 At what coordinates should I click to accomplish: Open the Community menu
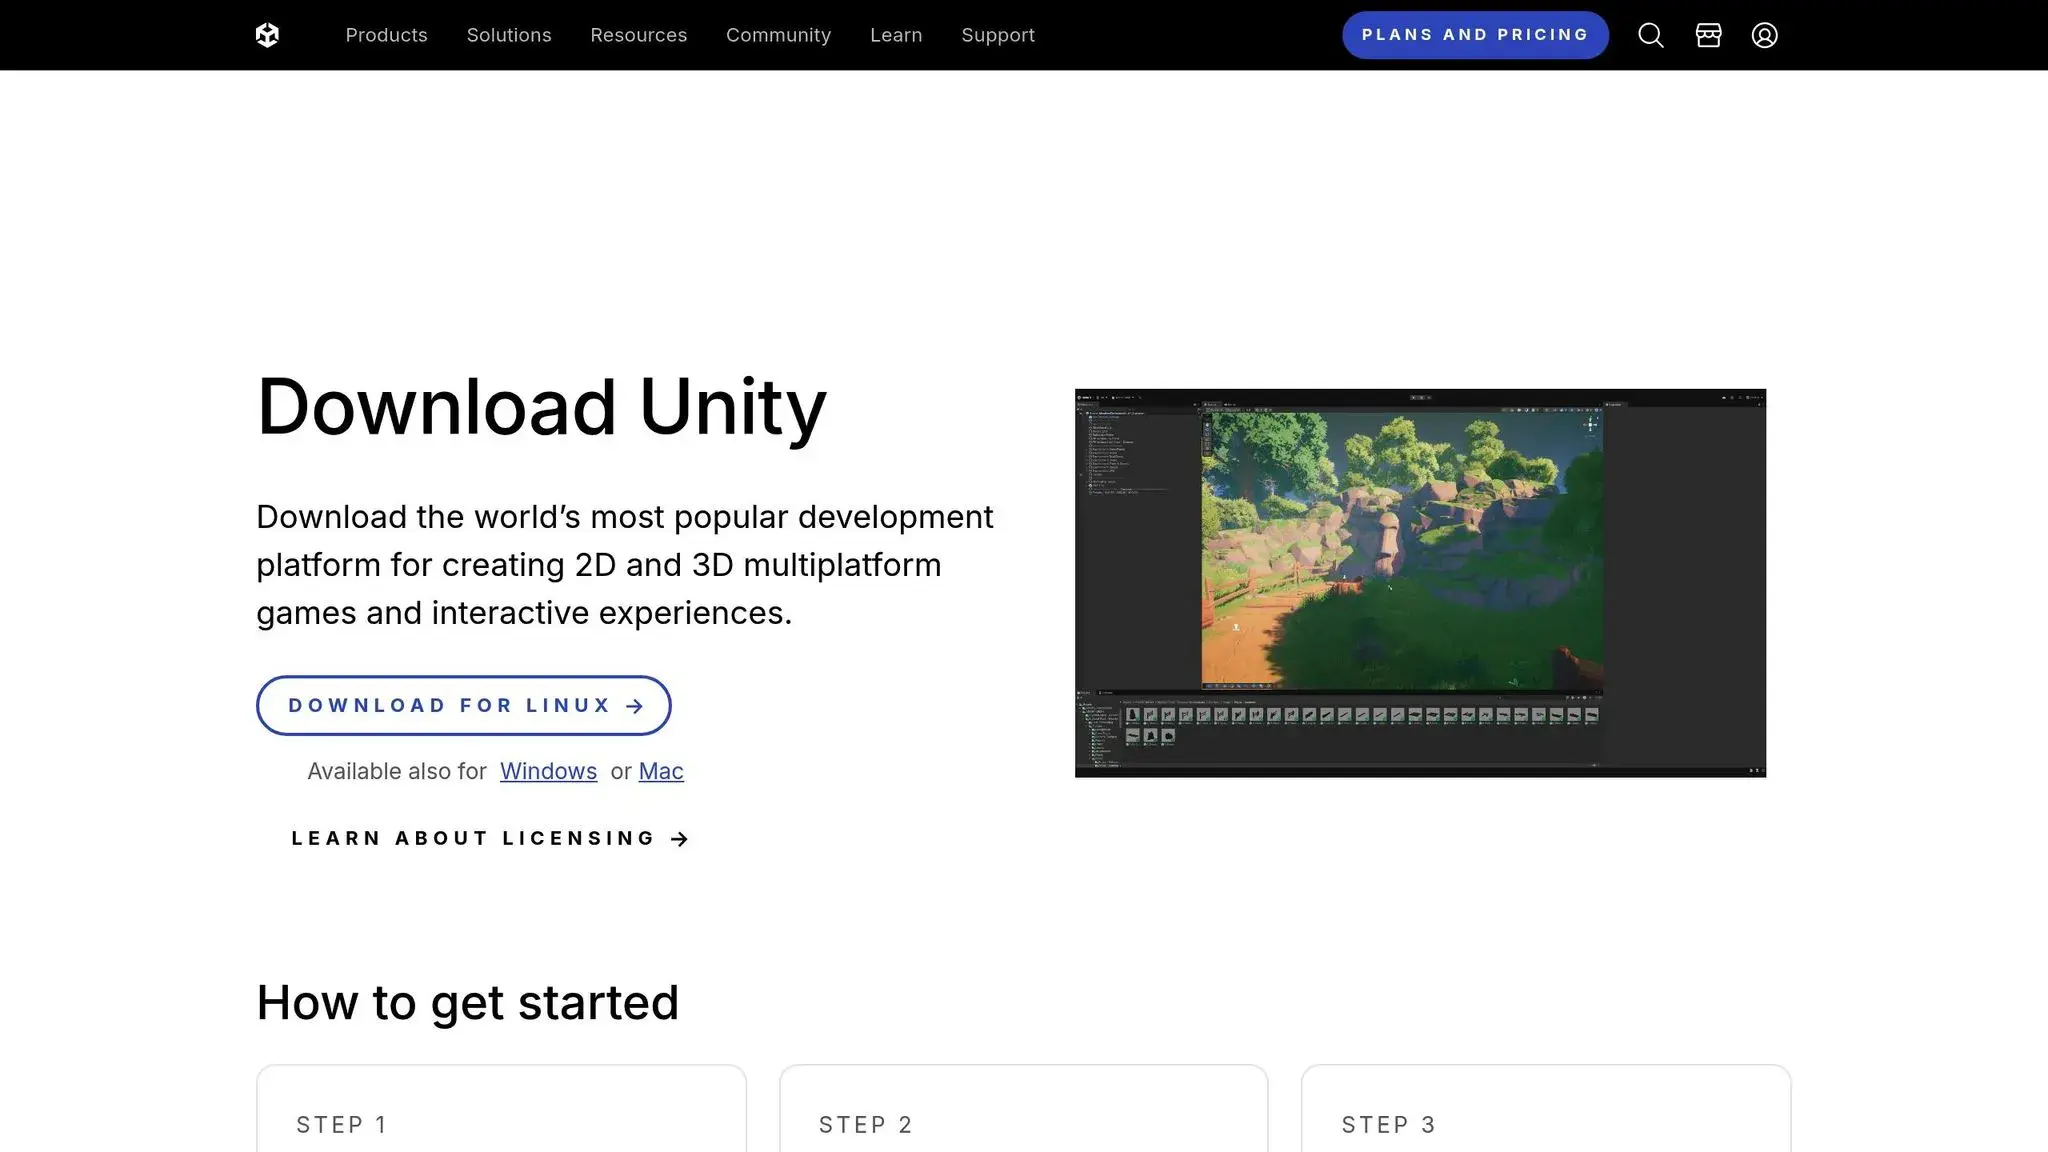(778, 35)
